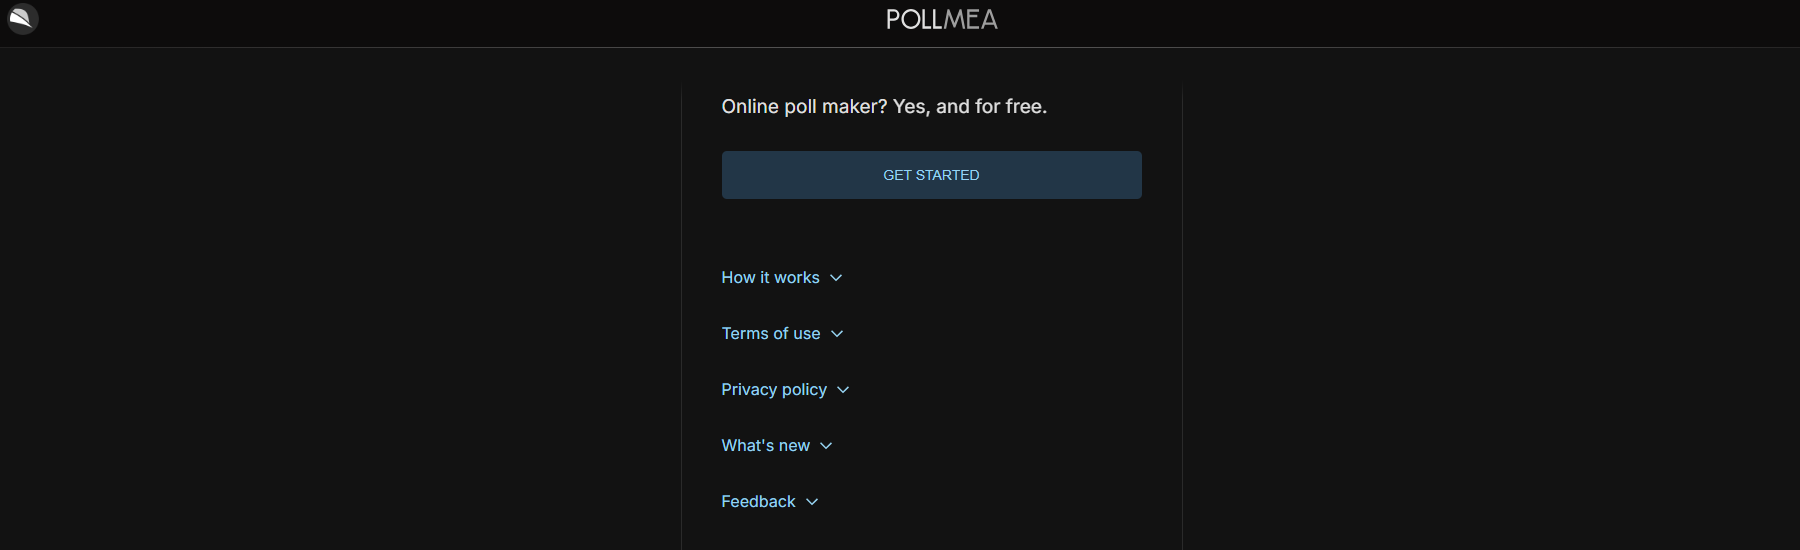
Task: Click the 'Online poll maker?' tagline text
Action: (x=805, y=107)
